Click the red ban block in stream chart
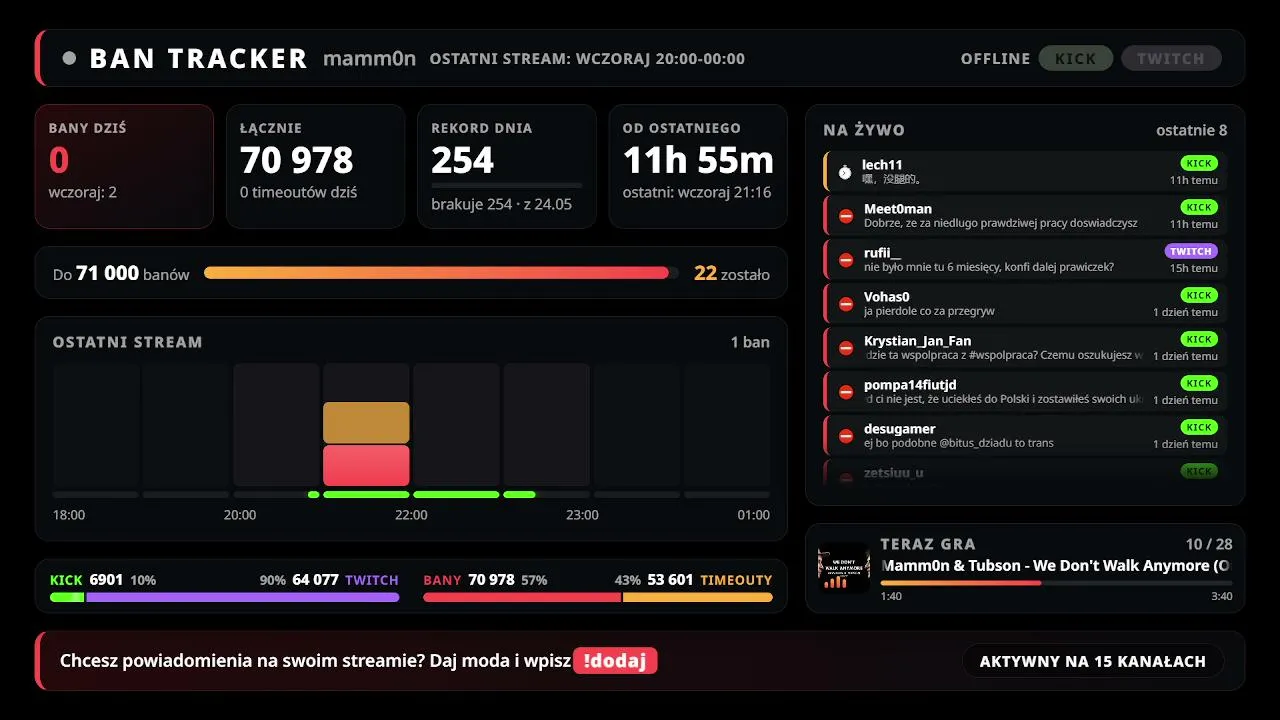Image resolution: width=1280 pixels, height=720 pixels. coord(366,466)
